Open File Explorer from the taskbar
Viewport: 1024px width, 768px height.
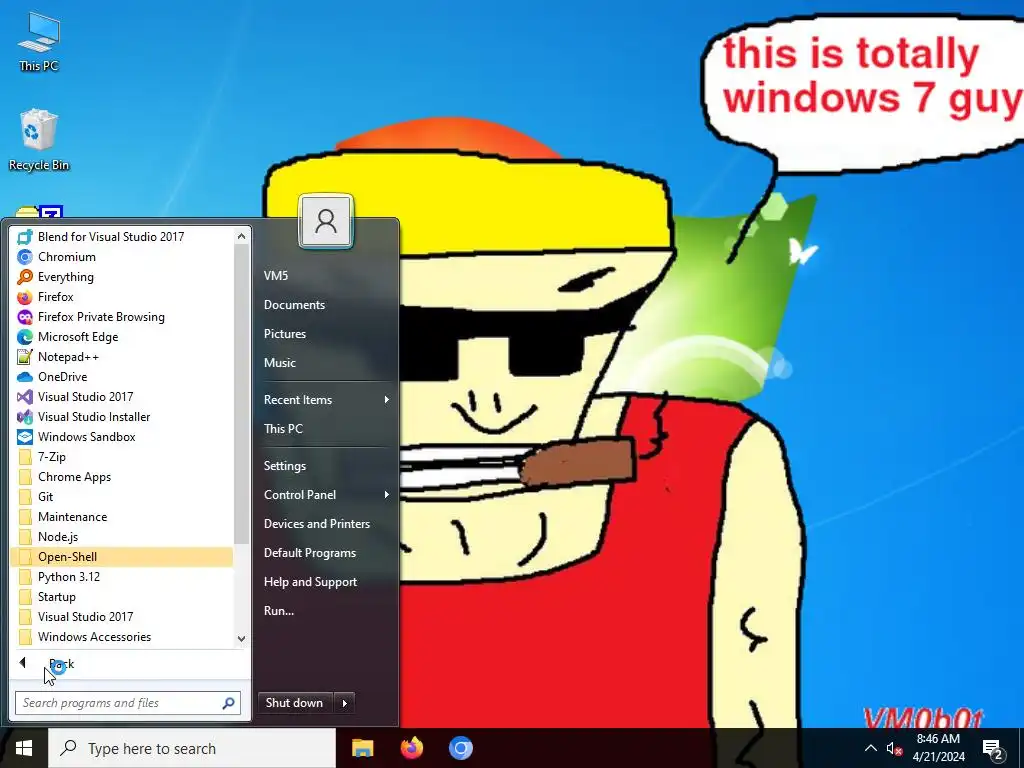point(362,748)
